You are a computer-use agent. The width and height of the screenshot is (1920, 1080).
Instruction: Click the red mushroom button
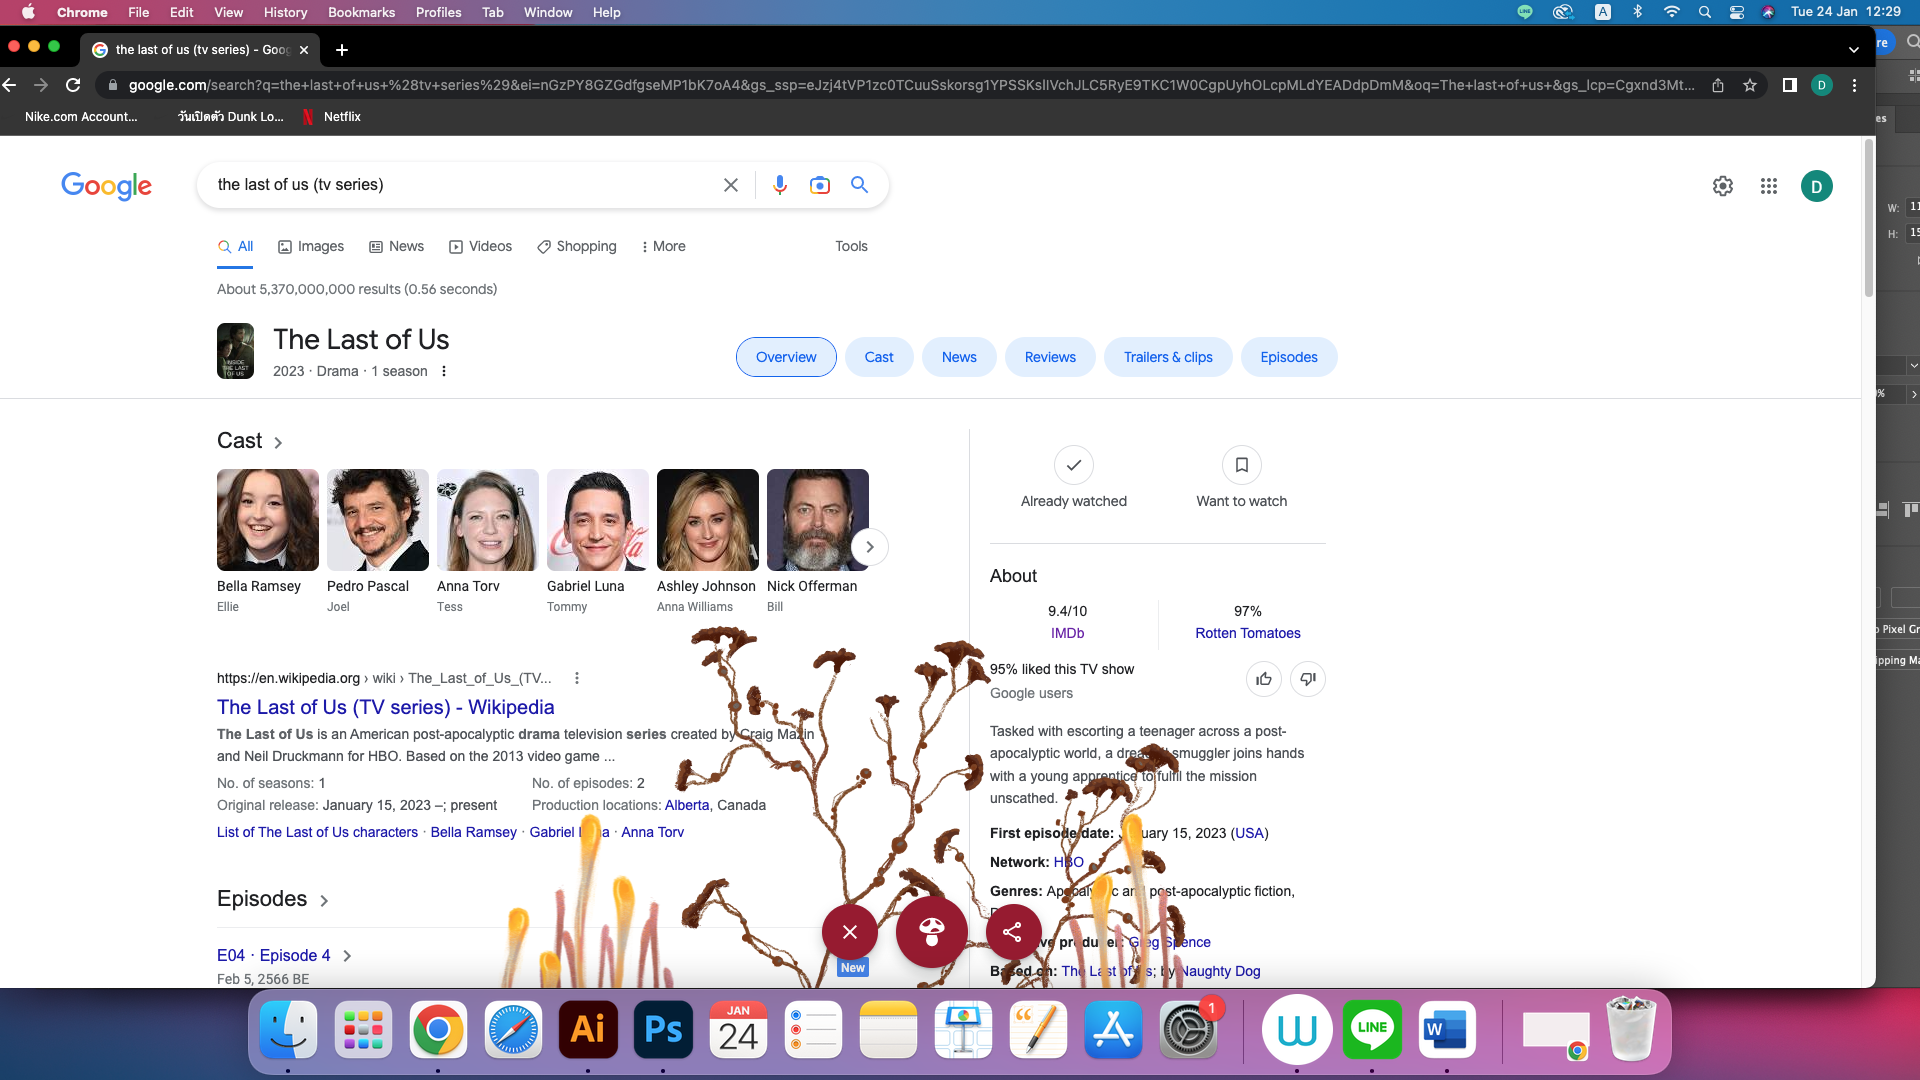point(931,932)
